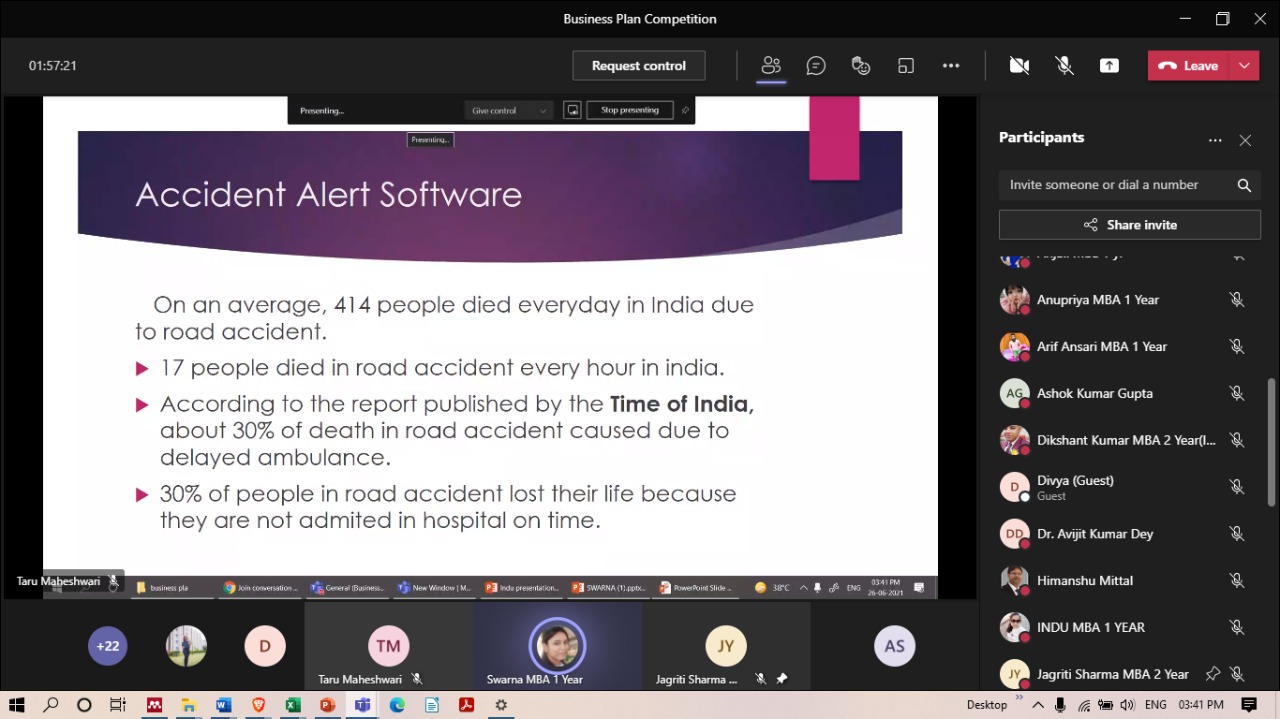Open More actions ellipsis in meeting toolbar
The width and height of the screenshot is (1280, 719).
point(951,66)
